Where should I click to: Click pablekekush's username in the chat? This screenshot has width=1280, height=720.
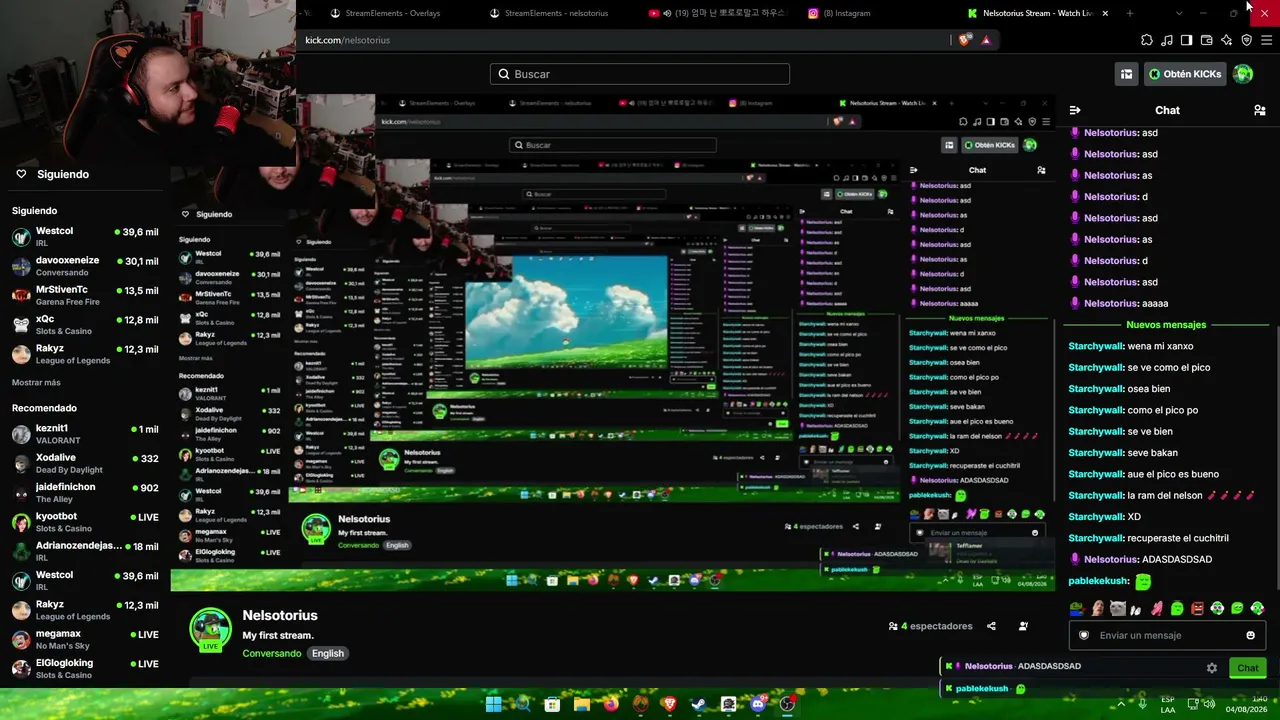tap(1098, 581)
